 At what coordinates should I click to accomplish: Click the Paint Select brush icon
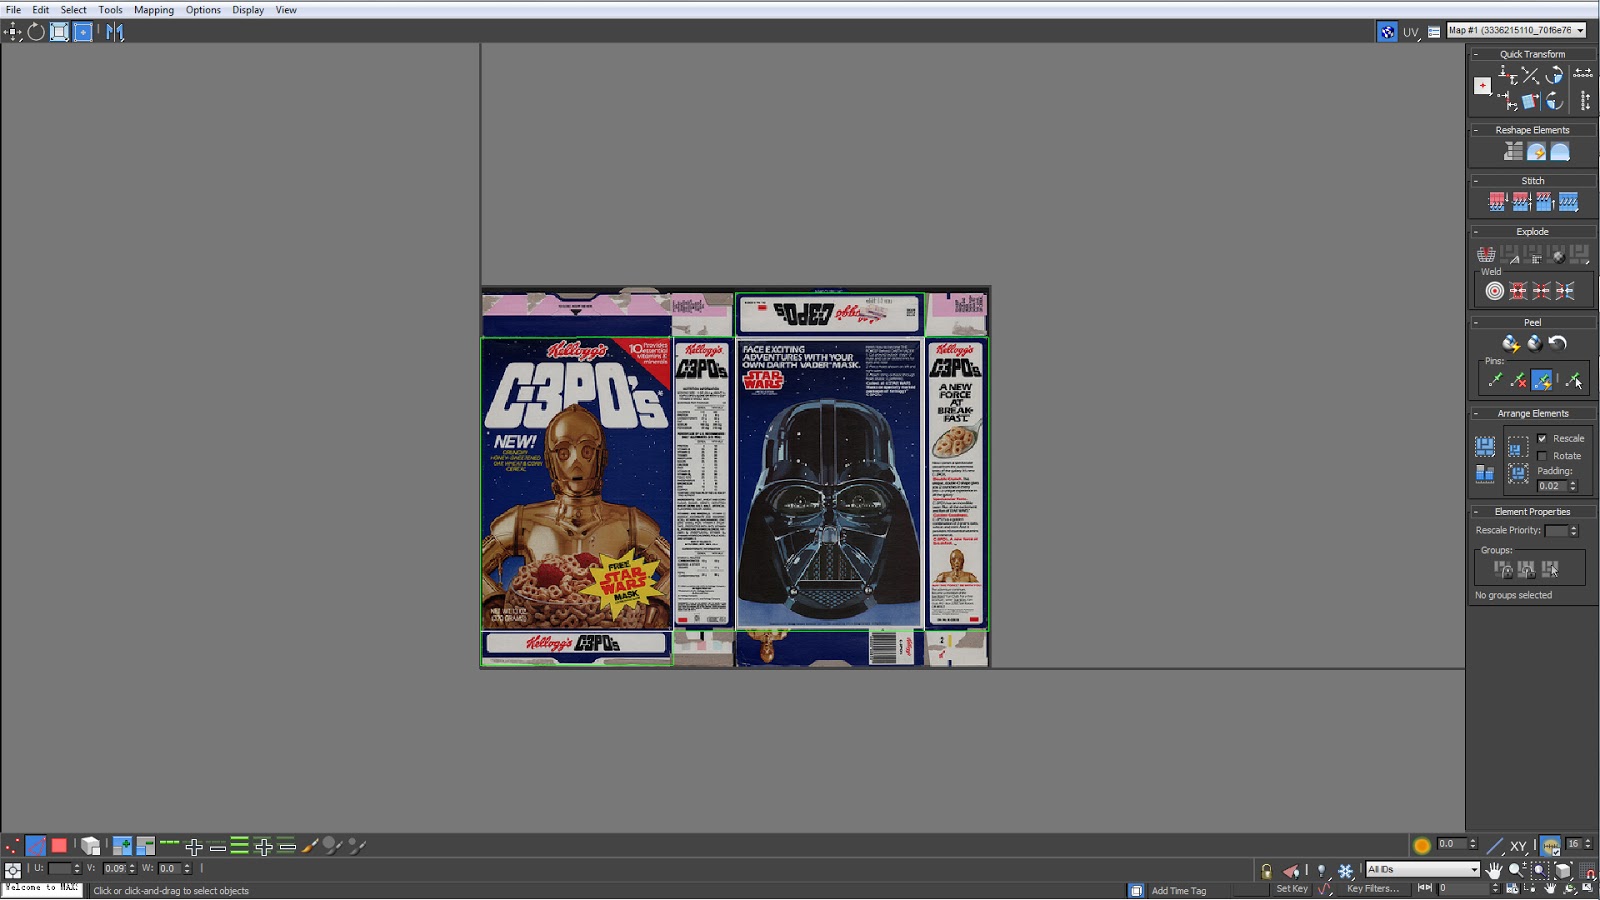310,847
